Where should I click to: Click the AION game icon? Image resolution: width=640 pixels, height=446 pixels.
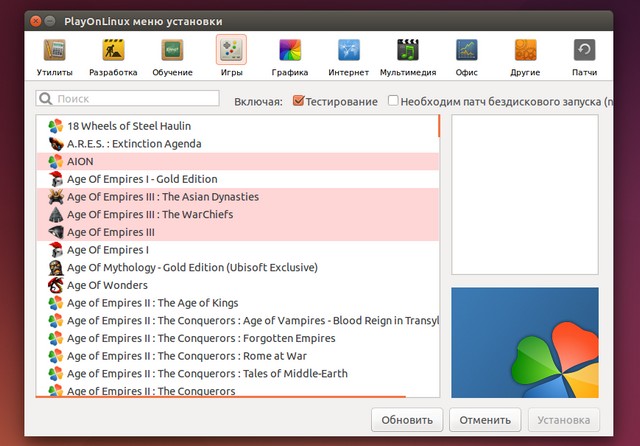[56, 162]
